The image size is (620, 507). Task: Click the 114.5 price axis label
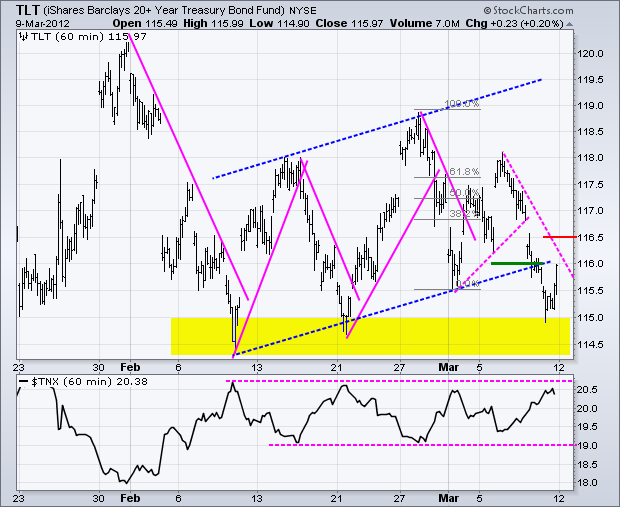(590, 344)
